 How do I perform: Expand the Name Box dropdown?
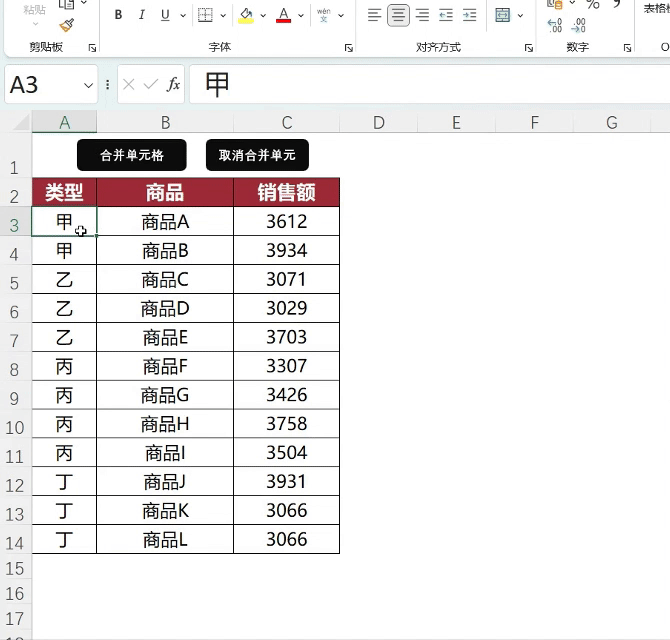coord(88,85)
